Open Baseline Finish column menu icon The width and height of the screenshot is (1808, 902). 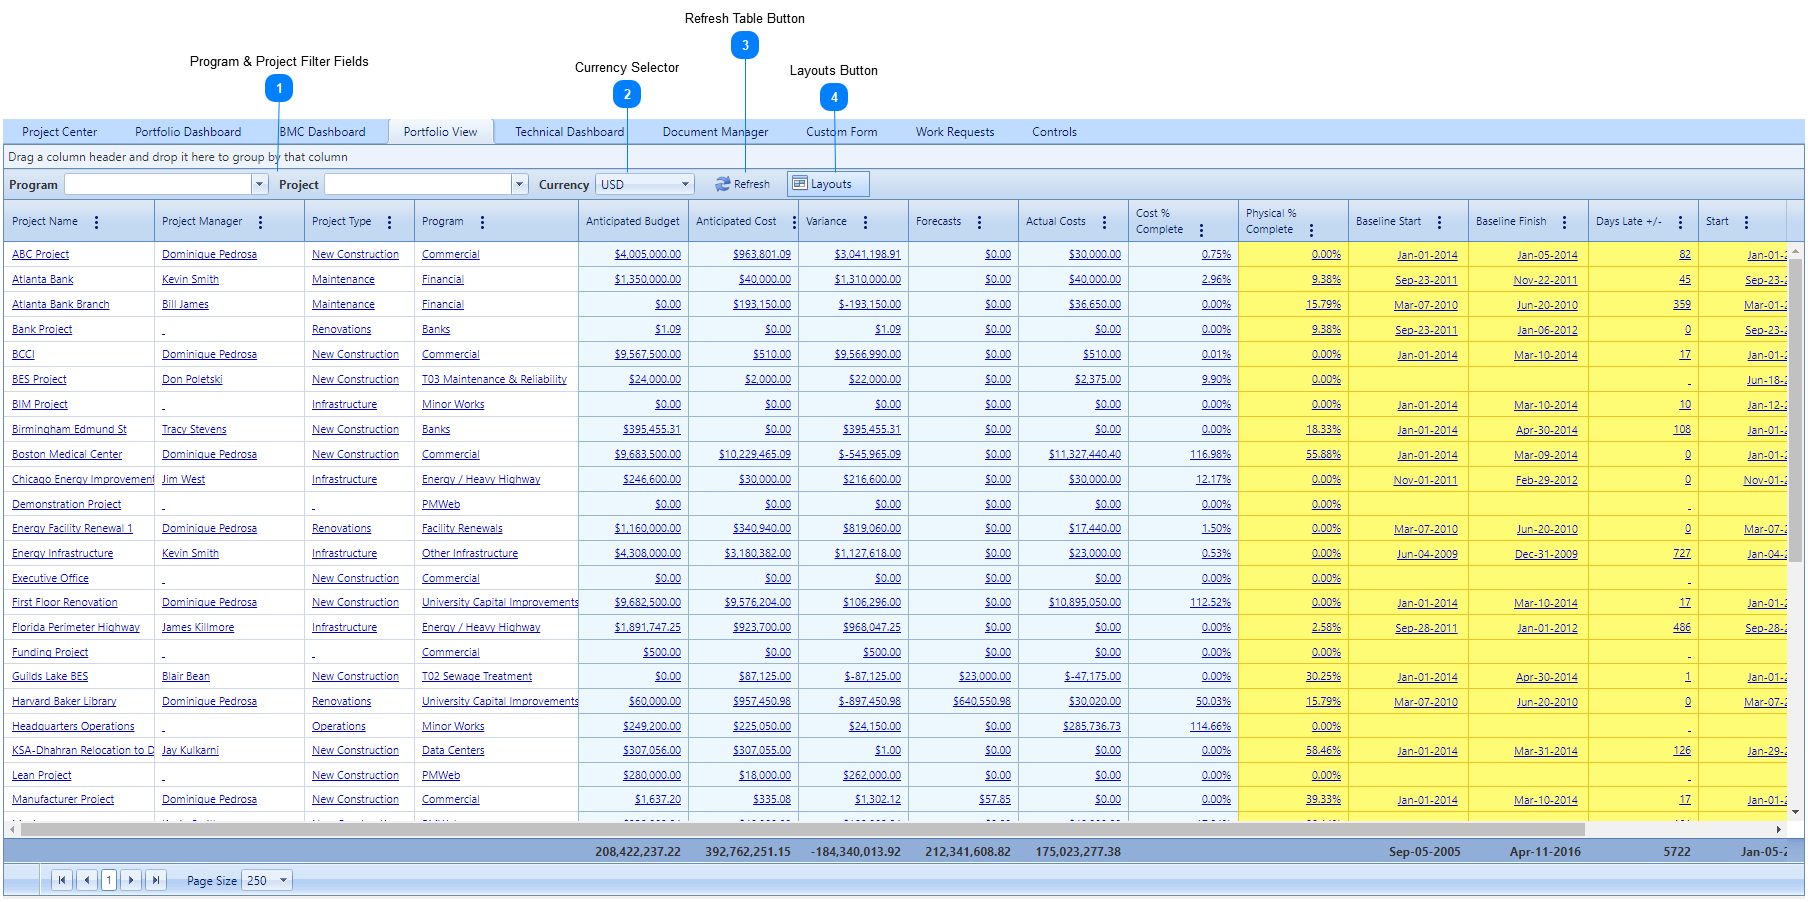[1564, 222]
